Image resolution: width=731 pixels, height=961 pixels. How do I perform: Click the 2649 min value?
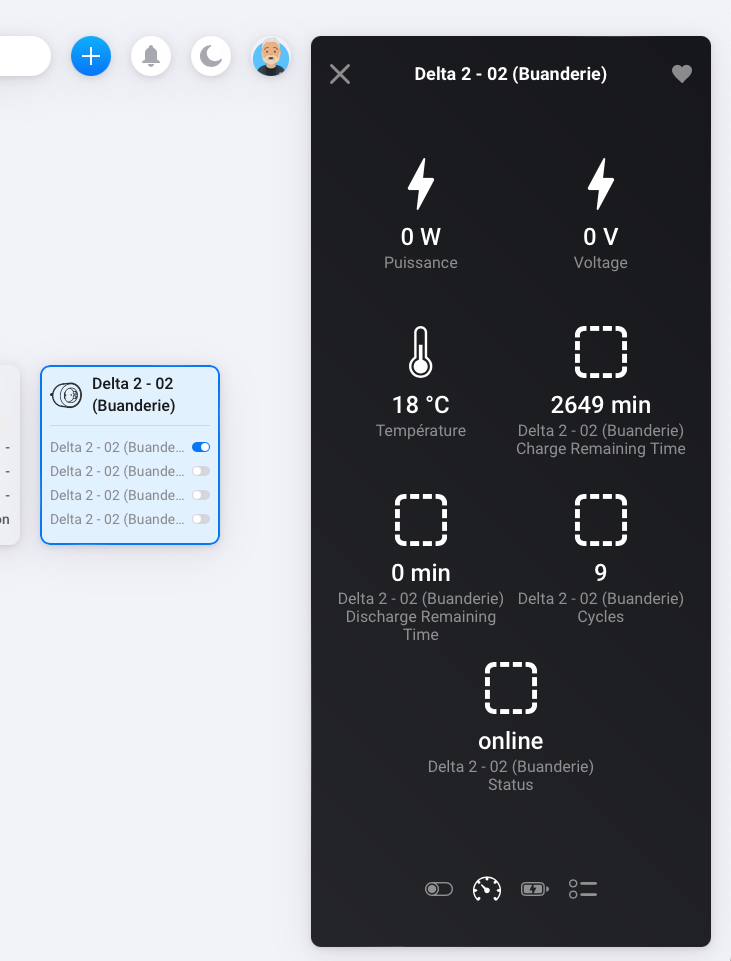(x=600, y=405)
